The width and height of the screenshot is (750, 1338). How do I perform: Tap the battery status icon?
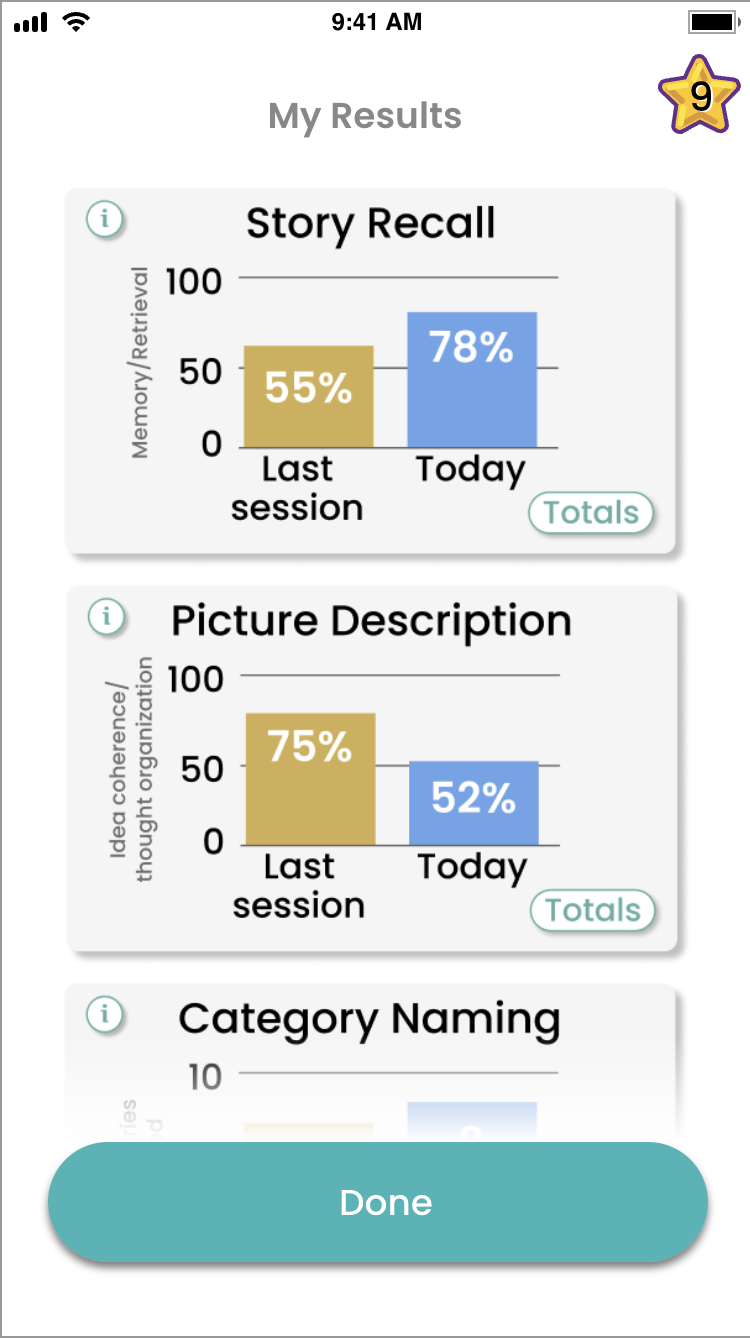712,22
